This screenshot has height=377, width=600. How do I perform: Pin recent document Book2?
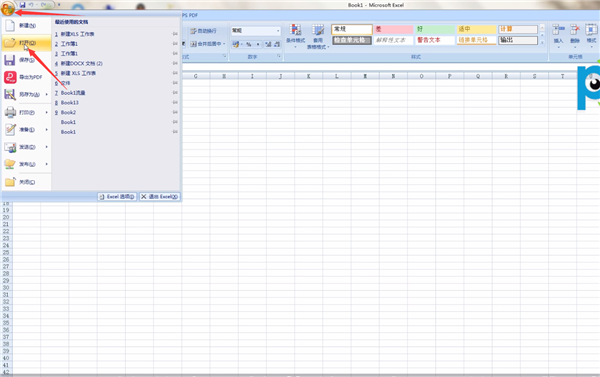[175, 113]
